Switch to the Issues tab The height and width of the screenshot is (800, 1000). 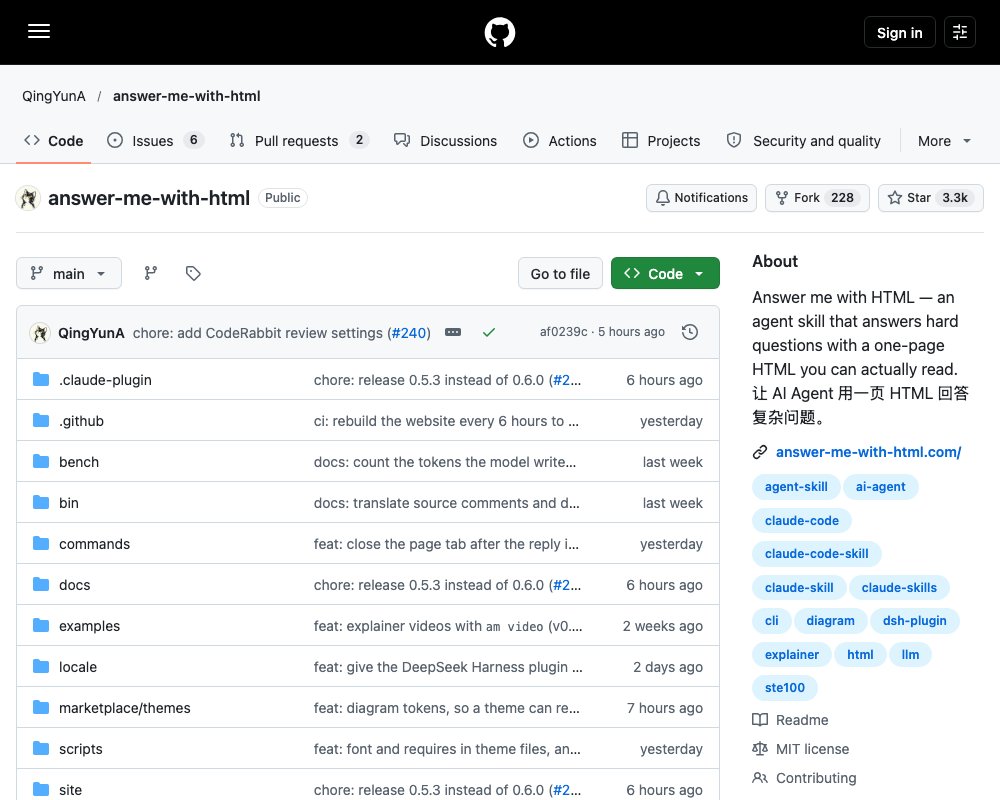coord(155,141)
